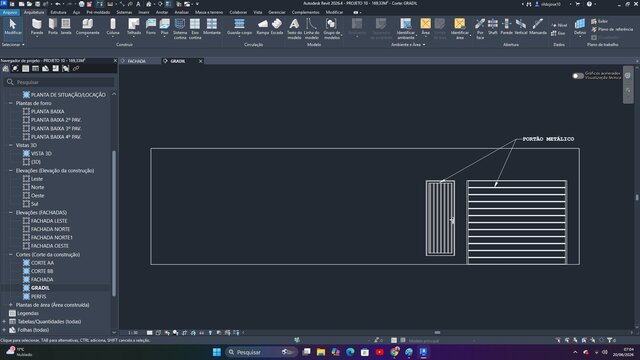640x360 pixels.
Task: Click the Plano de referência button
Action: coord(612,29)
